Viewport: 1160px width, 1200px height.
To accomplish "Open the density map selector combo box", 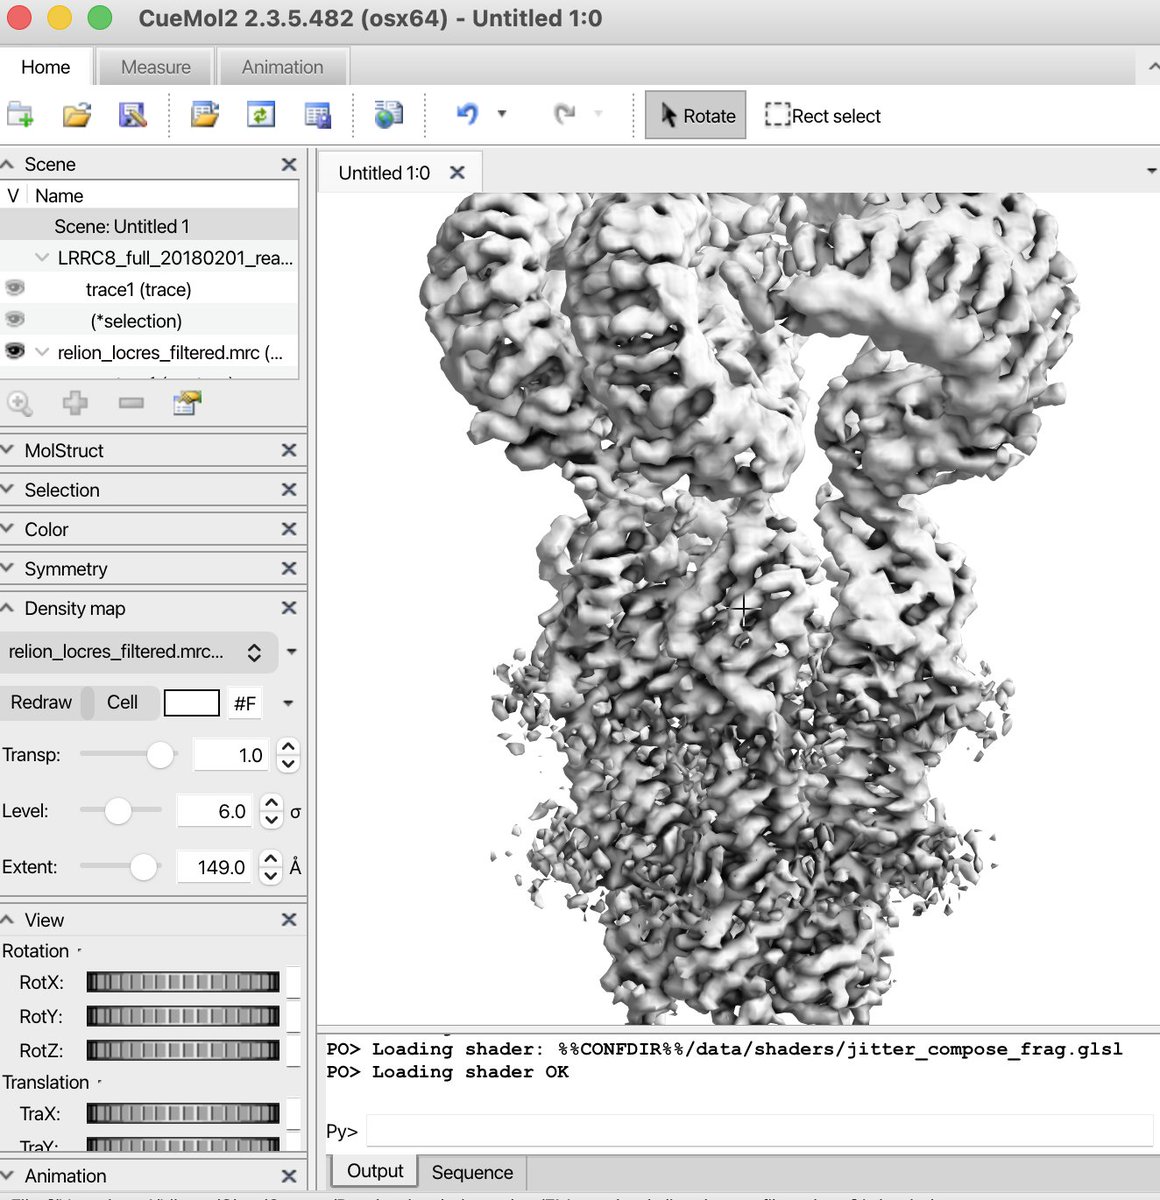I will pos(138,652).
